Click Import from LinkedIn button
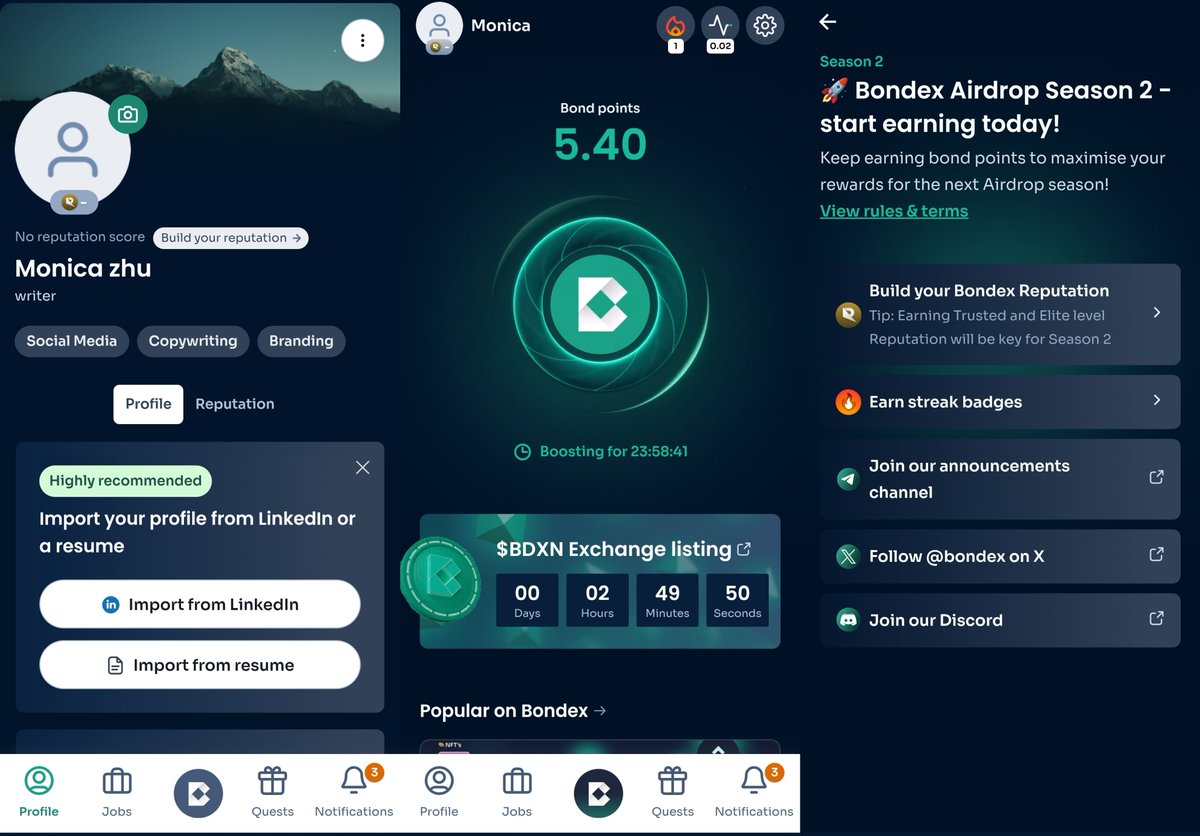 click(200, 604)
